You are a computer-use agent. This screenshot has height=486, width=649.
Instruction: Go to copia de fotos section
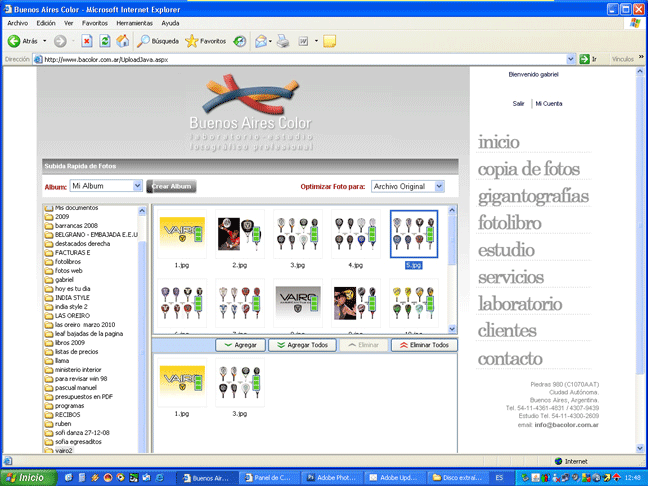click(529, 169)
